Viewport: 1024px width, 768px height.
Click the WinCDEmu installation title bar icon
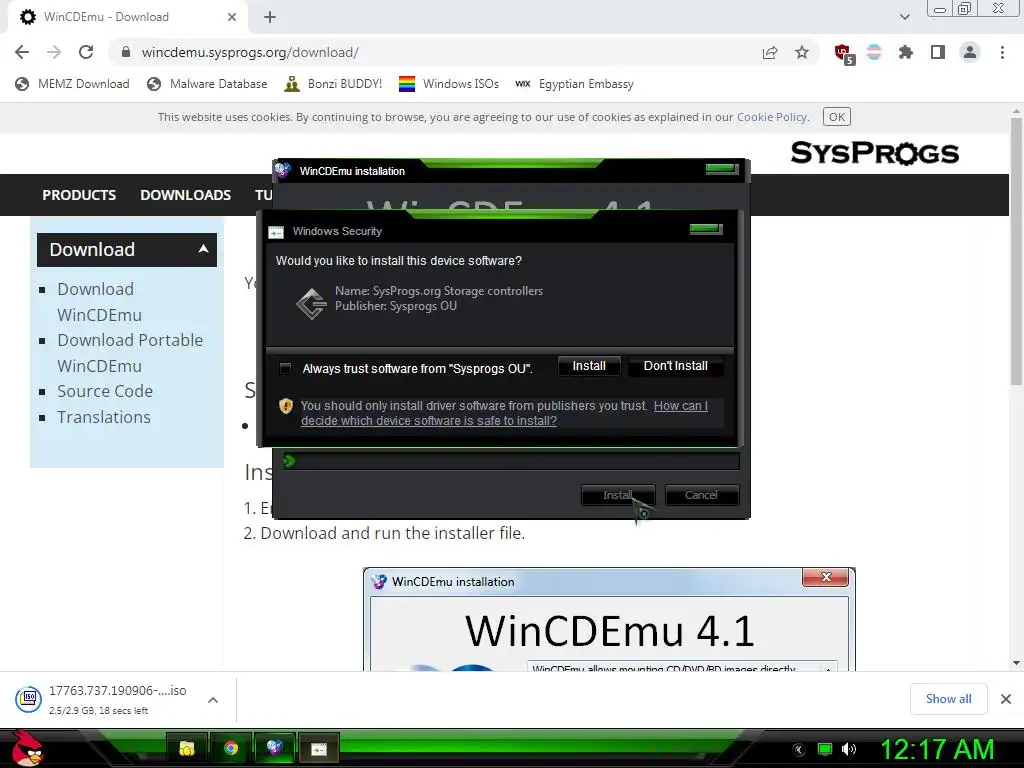click(283, 170)
